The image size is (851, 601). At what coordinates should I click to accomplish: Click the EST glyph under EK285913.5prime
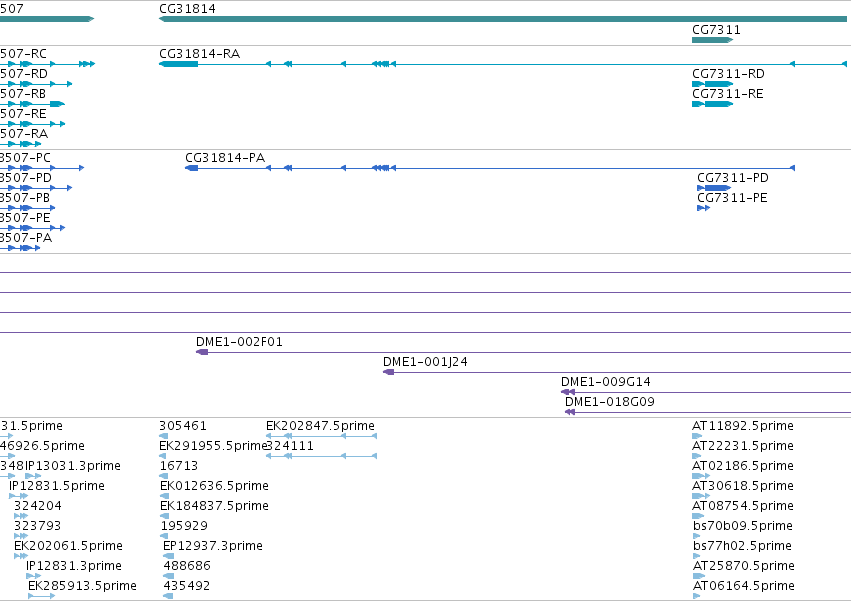(x=42, y=596)
